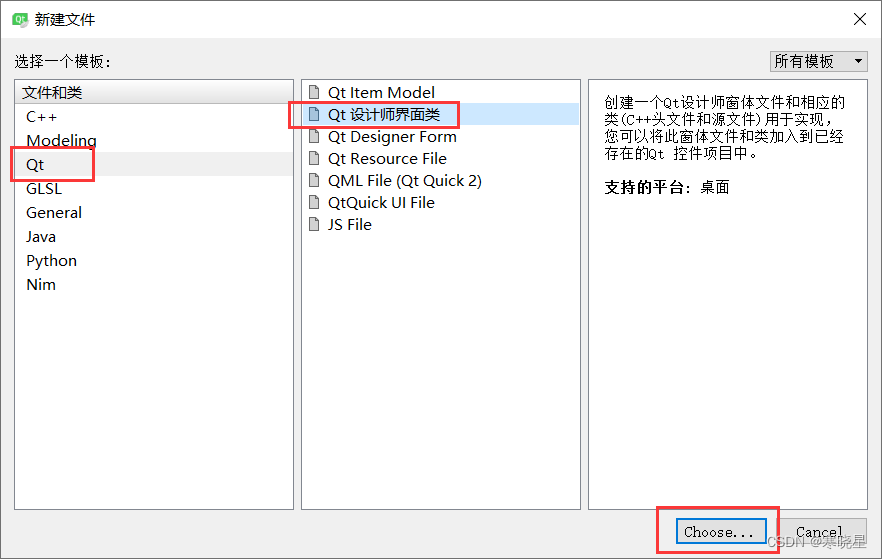Select the Java category
Screen dimensions: 882x559
[154, 236]
